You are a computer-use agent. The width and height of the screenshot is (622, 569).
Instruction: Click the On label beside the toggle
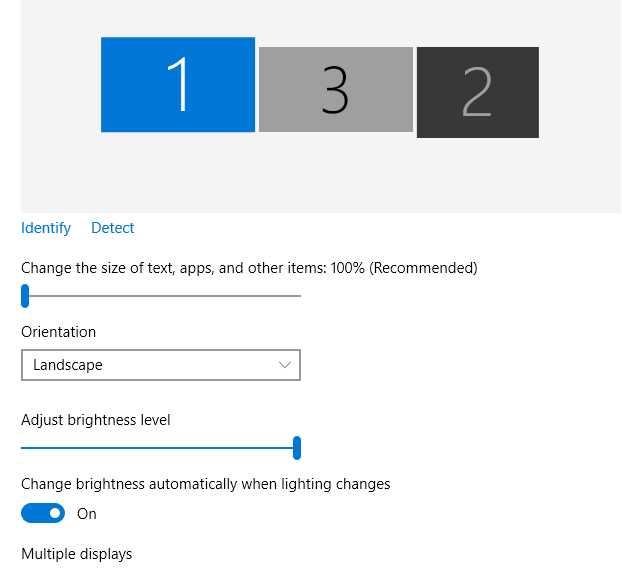[x=86, y=514]
